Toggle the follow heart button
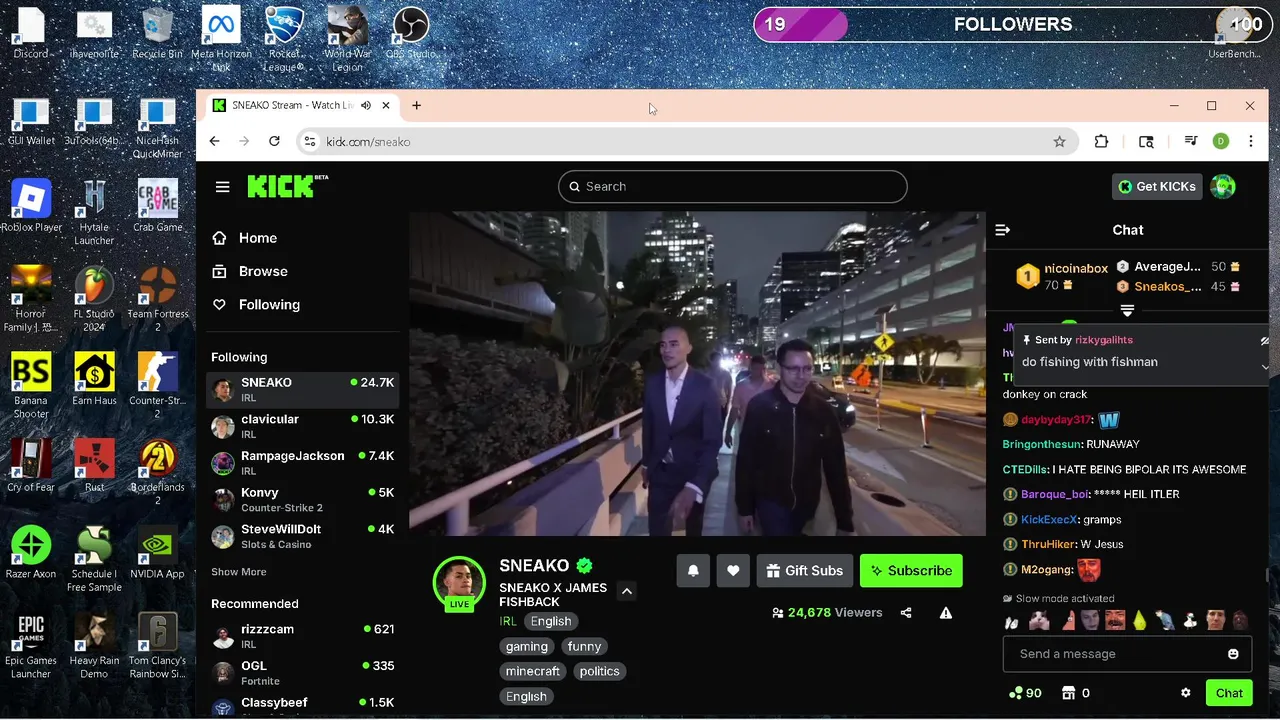 click(x=733, y=570)
